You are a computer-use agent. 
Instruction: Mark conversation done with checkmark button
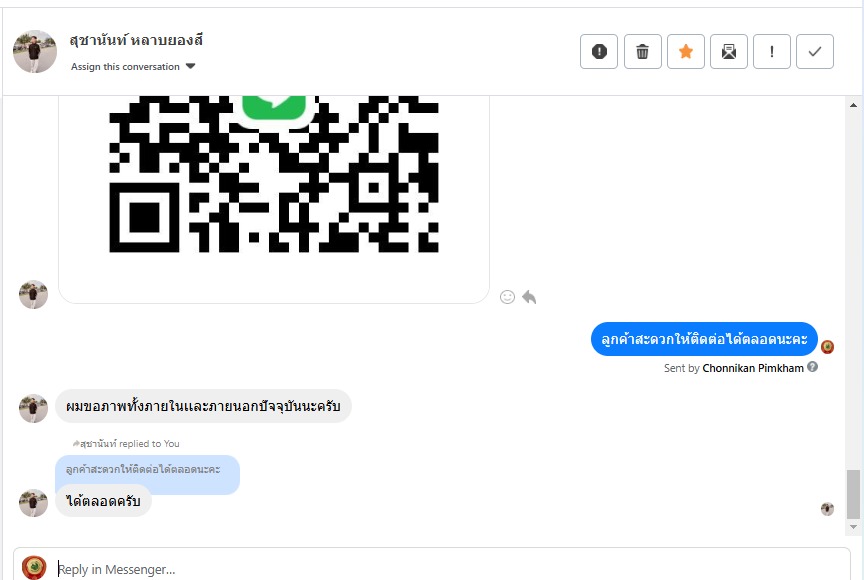(x=815, y=52)
